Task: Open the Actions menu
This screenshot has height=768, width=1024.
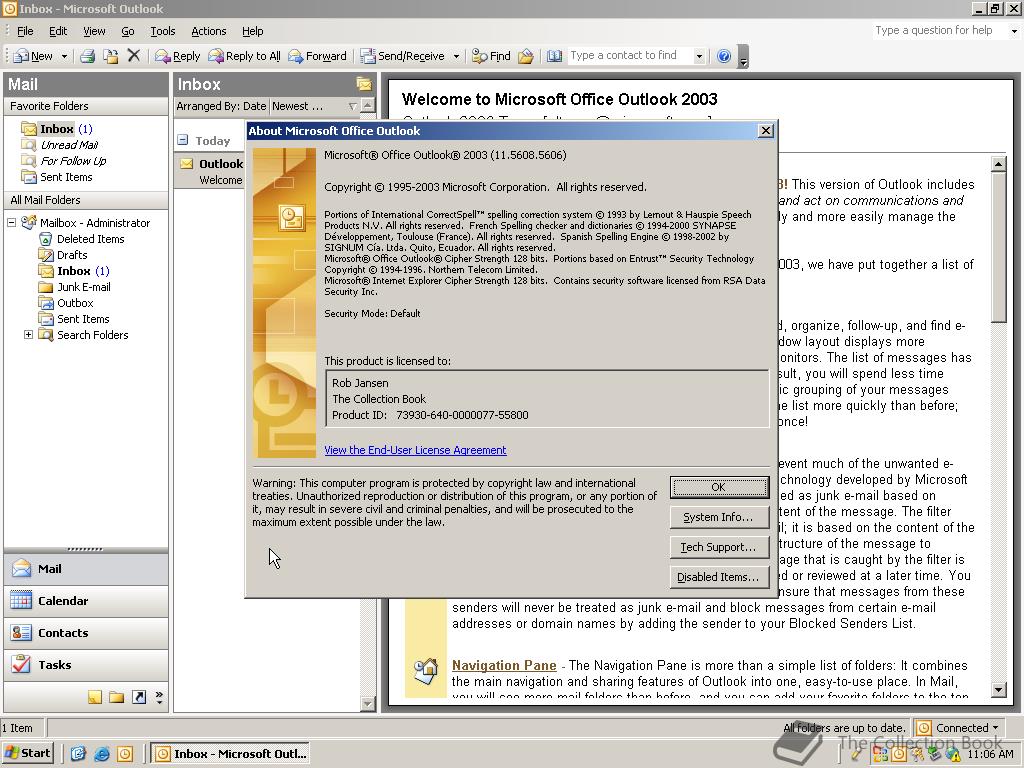Action: click(x=208, y=31)
